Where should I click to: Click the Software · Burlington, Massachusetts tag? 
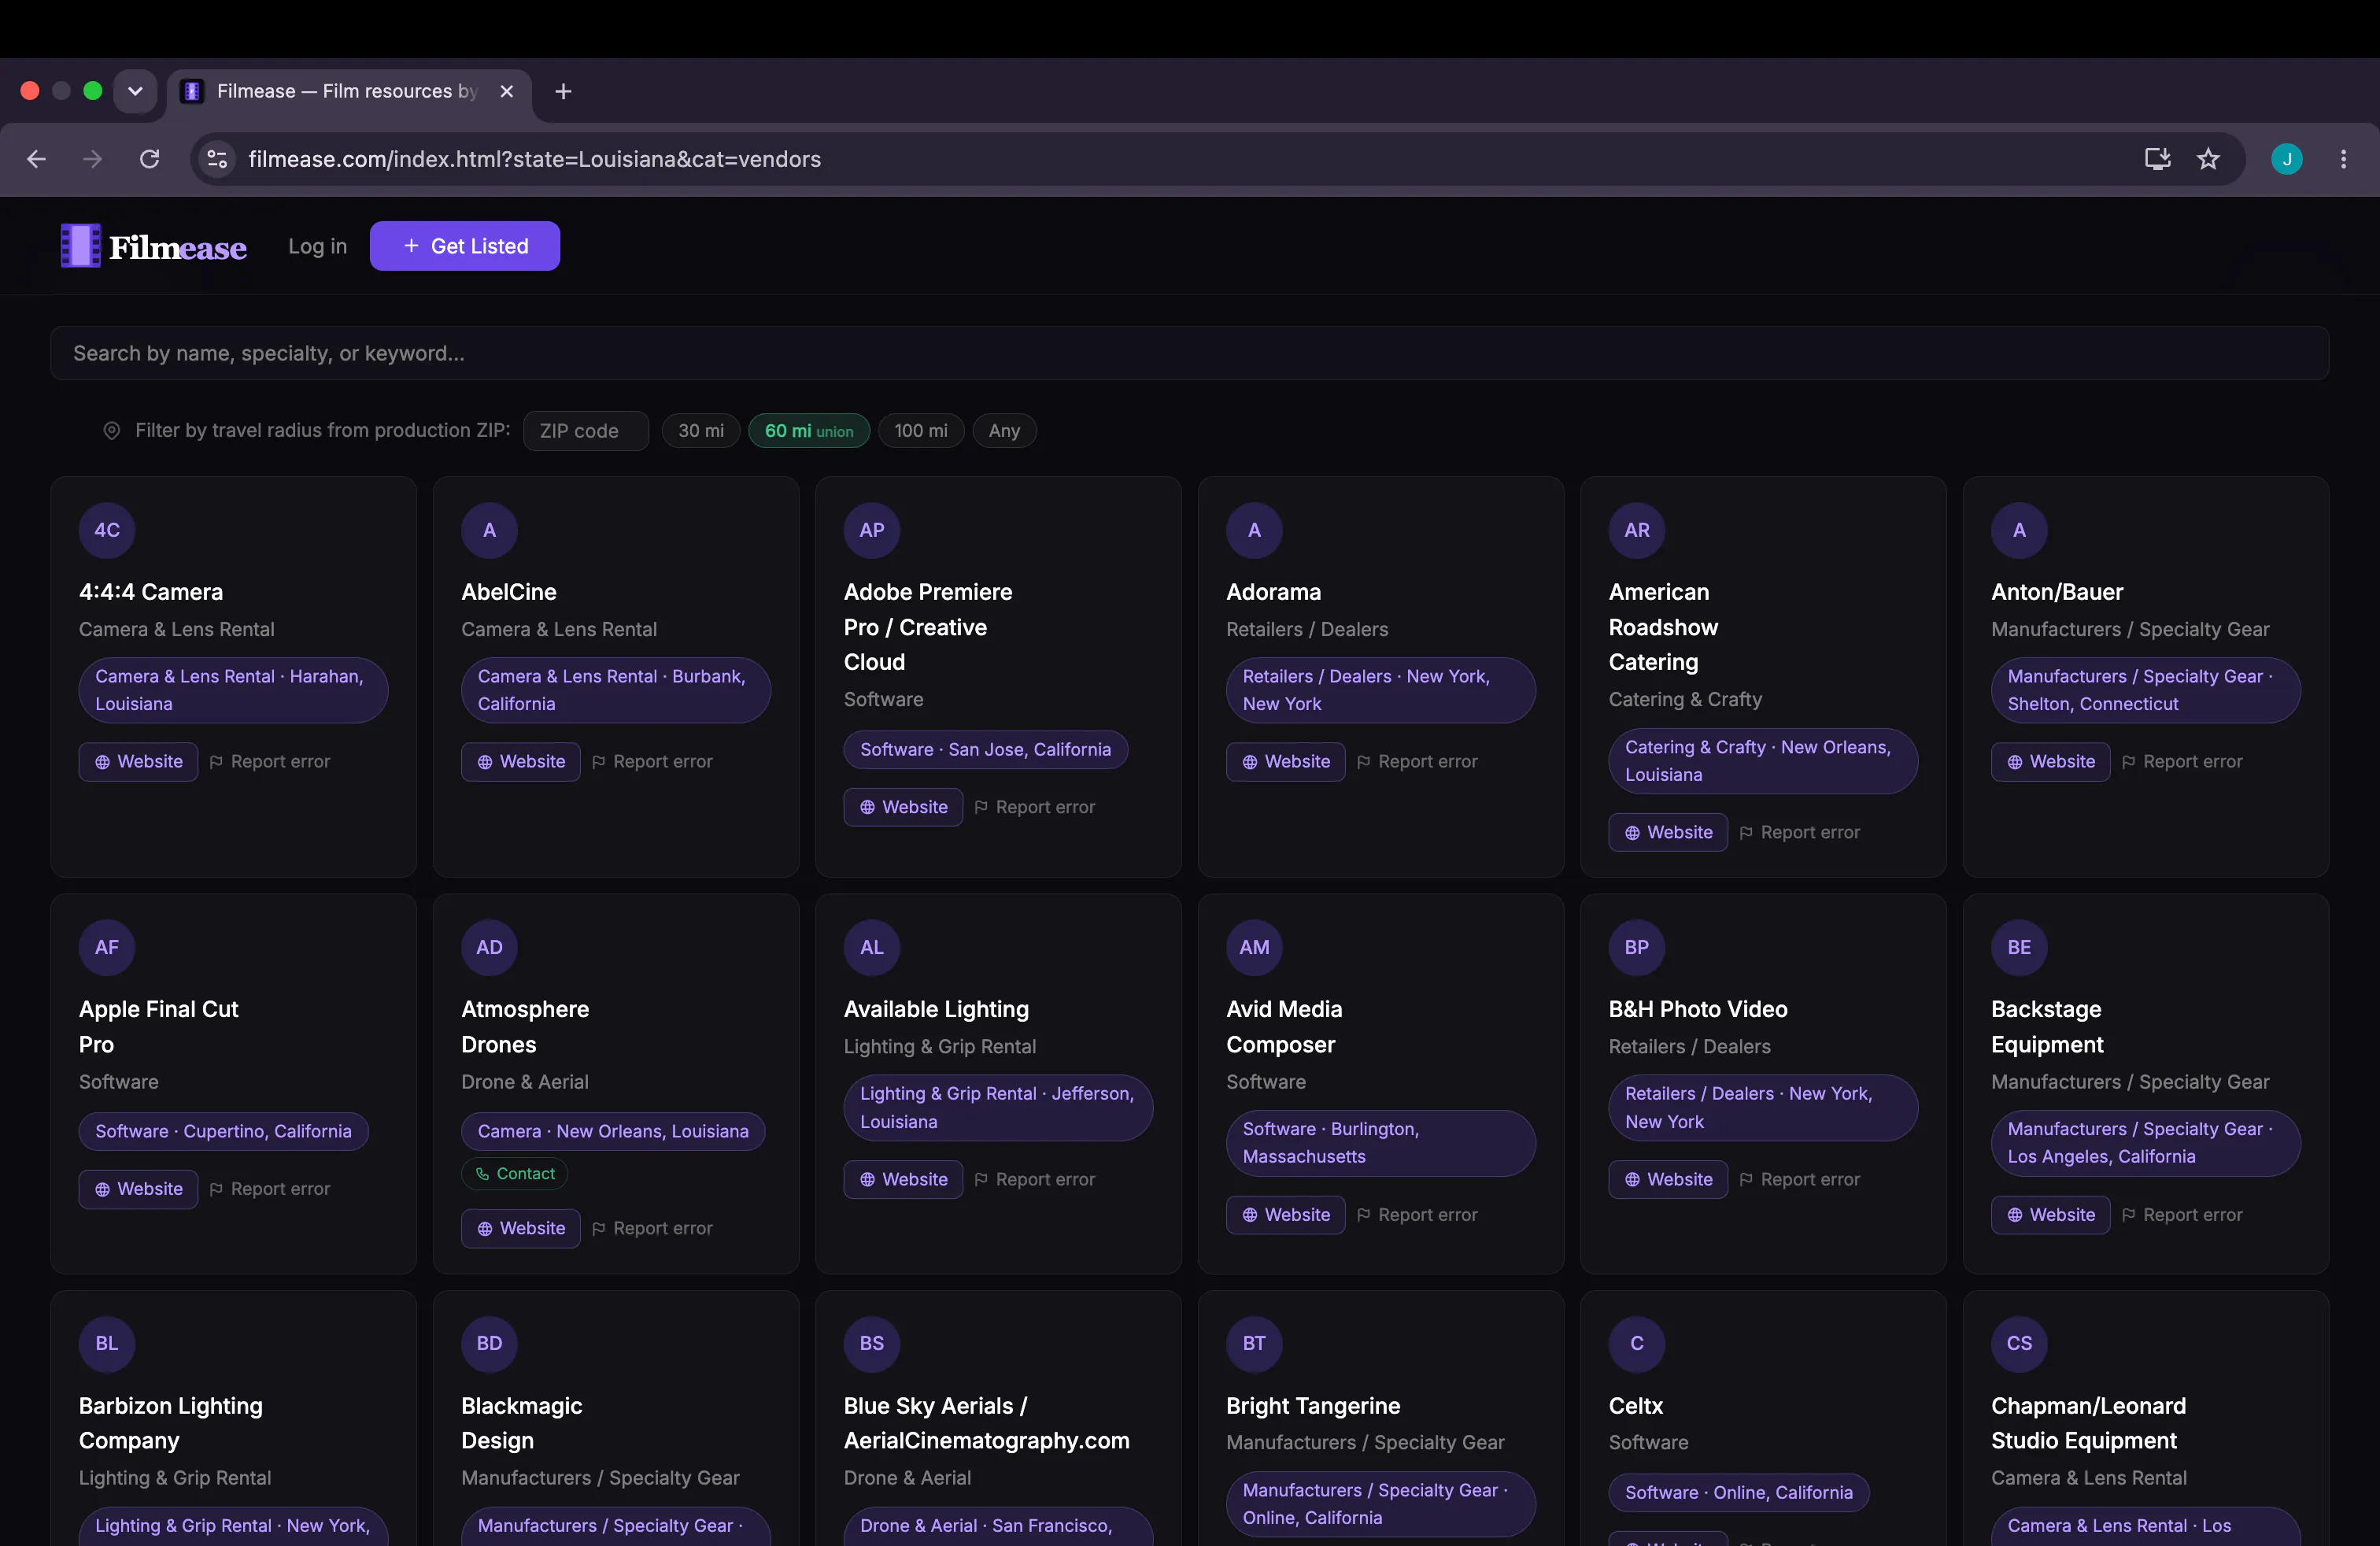(1381, 1143)
